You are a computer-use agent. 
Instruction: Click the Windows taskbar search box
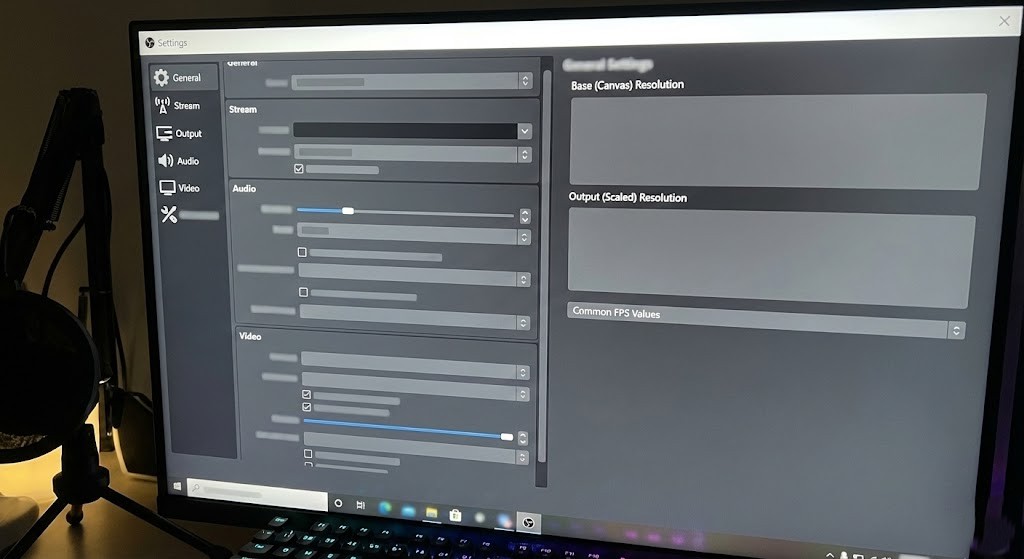[257, 493]
